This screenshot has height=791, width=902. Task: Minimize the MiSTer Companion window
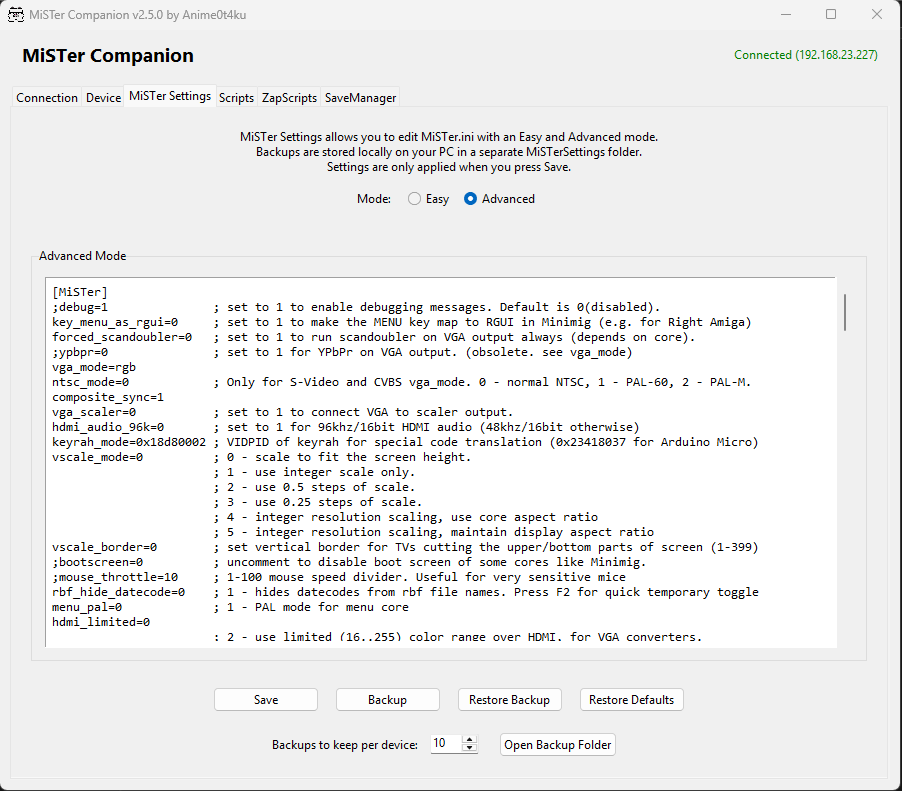pos(786,14)
